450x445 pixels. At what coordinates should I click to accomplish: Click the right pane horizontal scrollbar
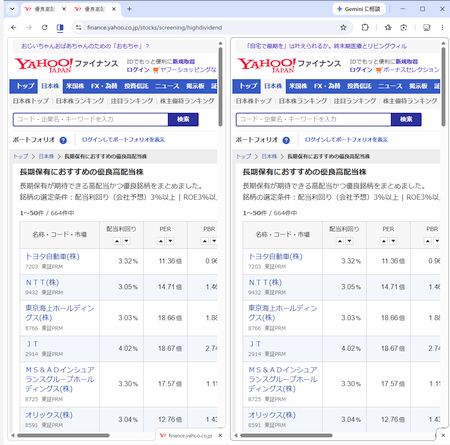[x=286, y=435]
